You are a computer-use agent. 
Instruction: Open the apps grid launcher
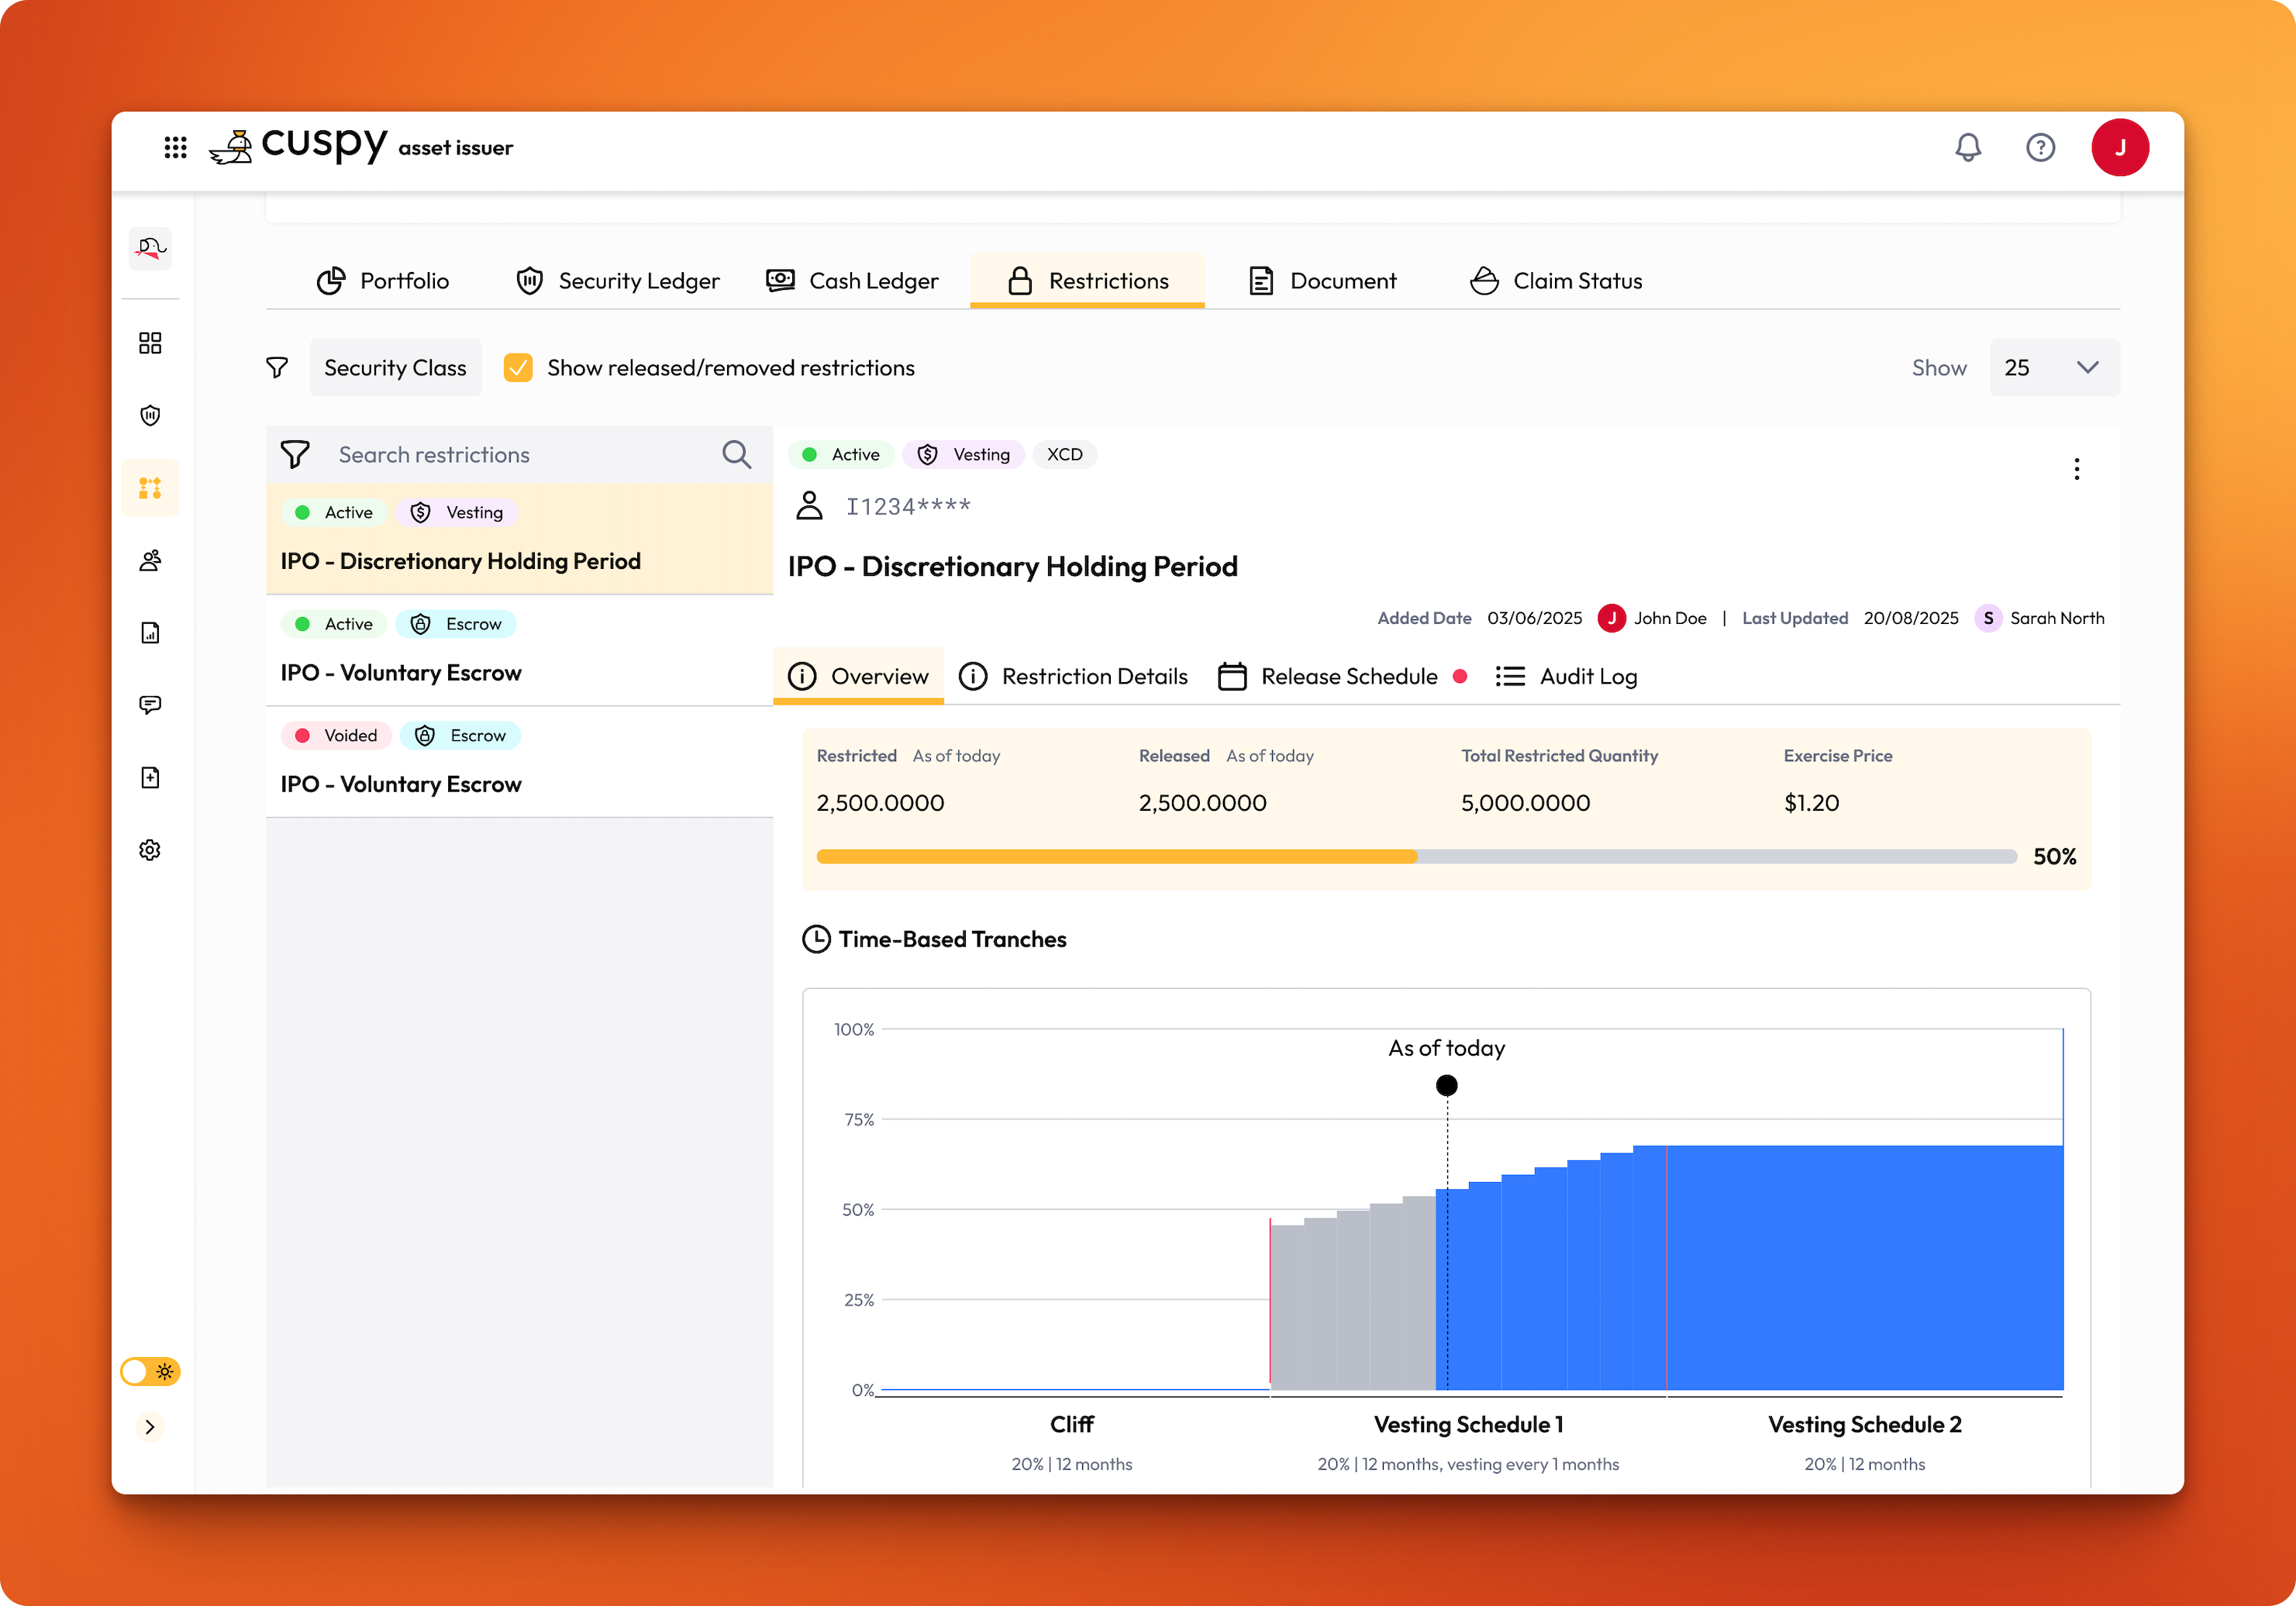coord(175,148)
